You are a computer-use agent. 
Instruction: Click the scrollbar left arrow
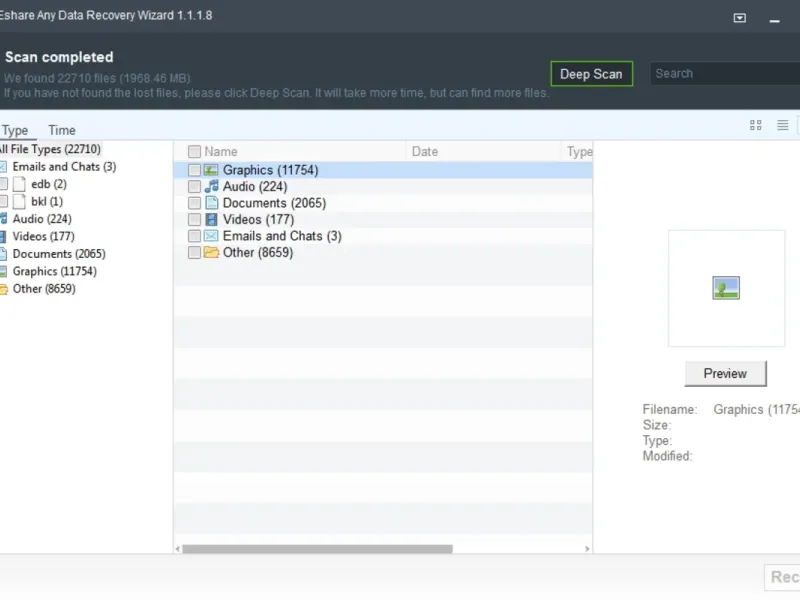pyautogui.click(x=178, y=549)
